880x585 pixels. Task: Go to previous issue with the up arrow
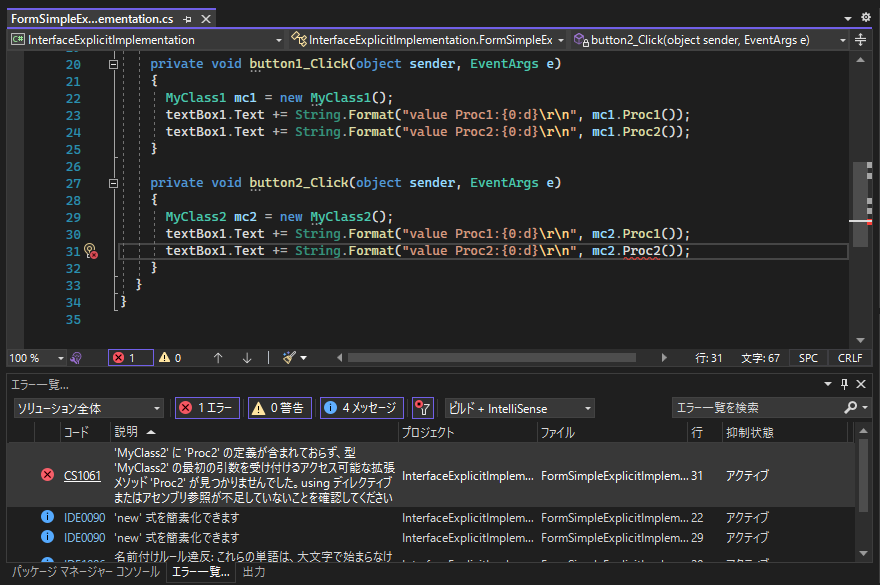(x=218, y=358)
